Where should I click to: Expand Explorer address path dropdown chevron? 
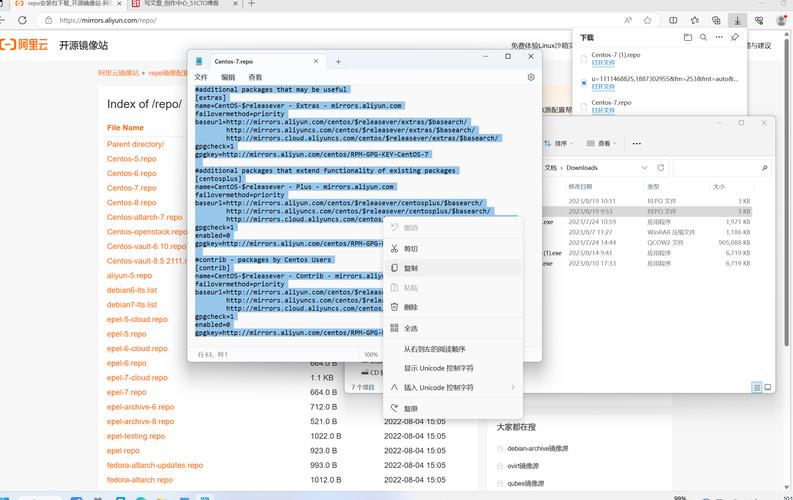tap(644, 168)
